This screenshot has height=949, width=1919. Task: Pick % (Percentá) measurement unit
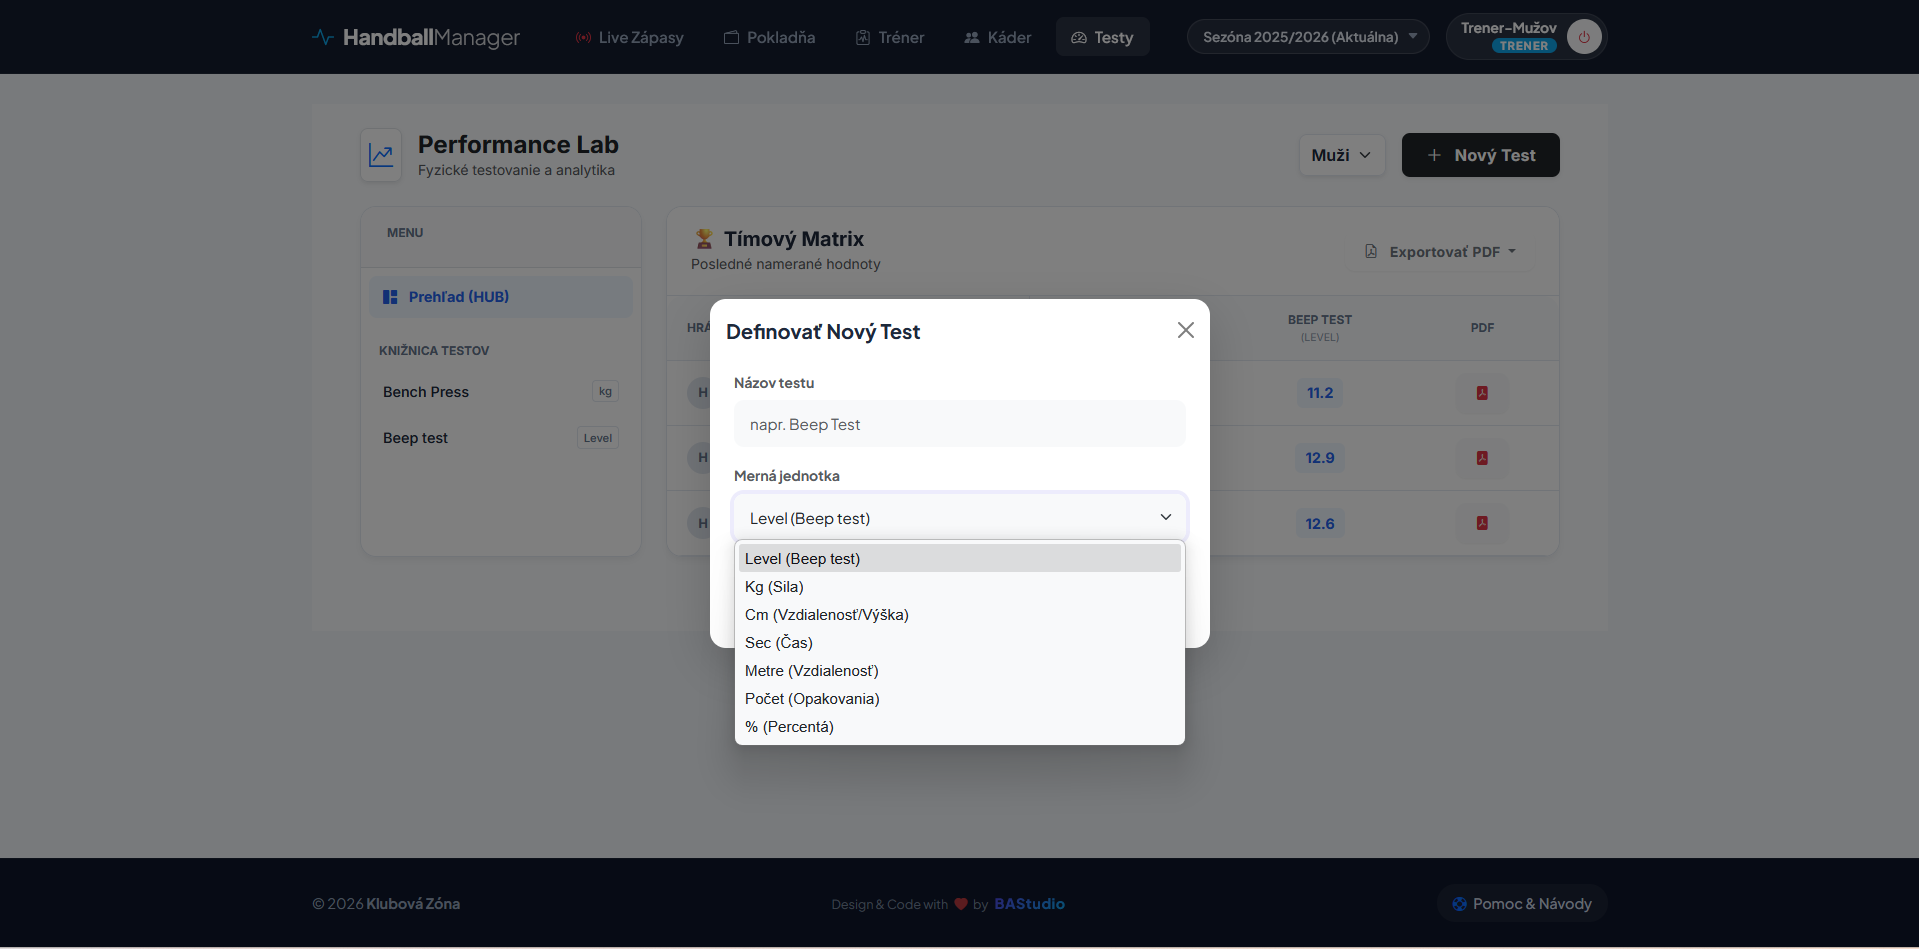pyautogui.click(x=789, y=727)
